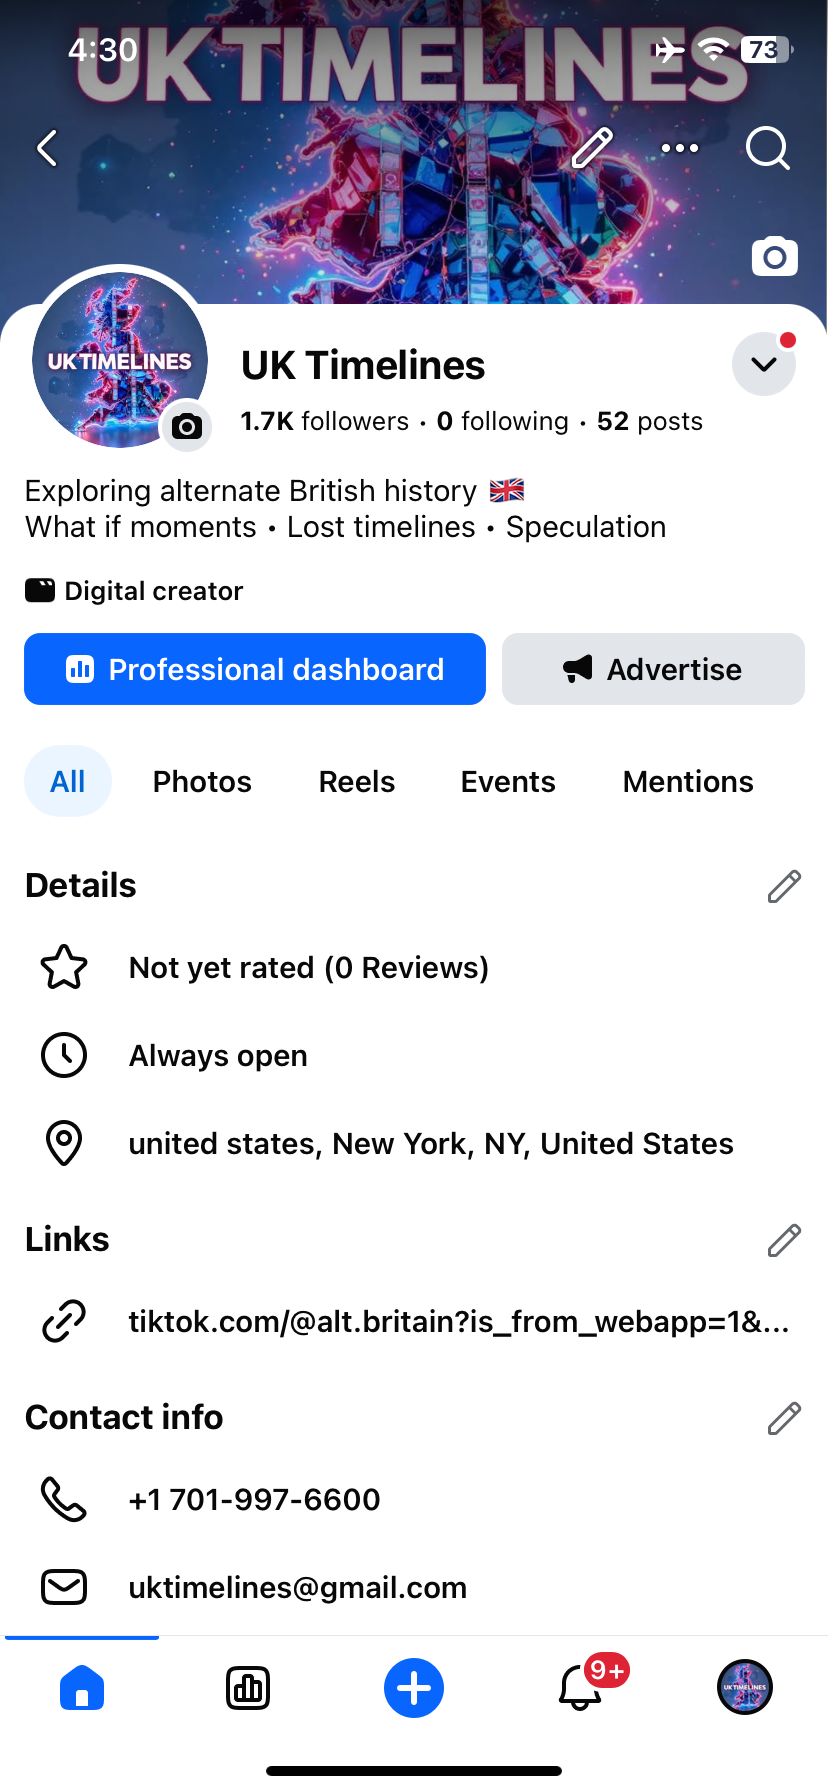This screenshot has height=1792, width=828.
Task: Edit Contact info with pencil icon
Action: point(784,1418)
